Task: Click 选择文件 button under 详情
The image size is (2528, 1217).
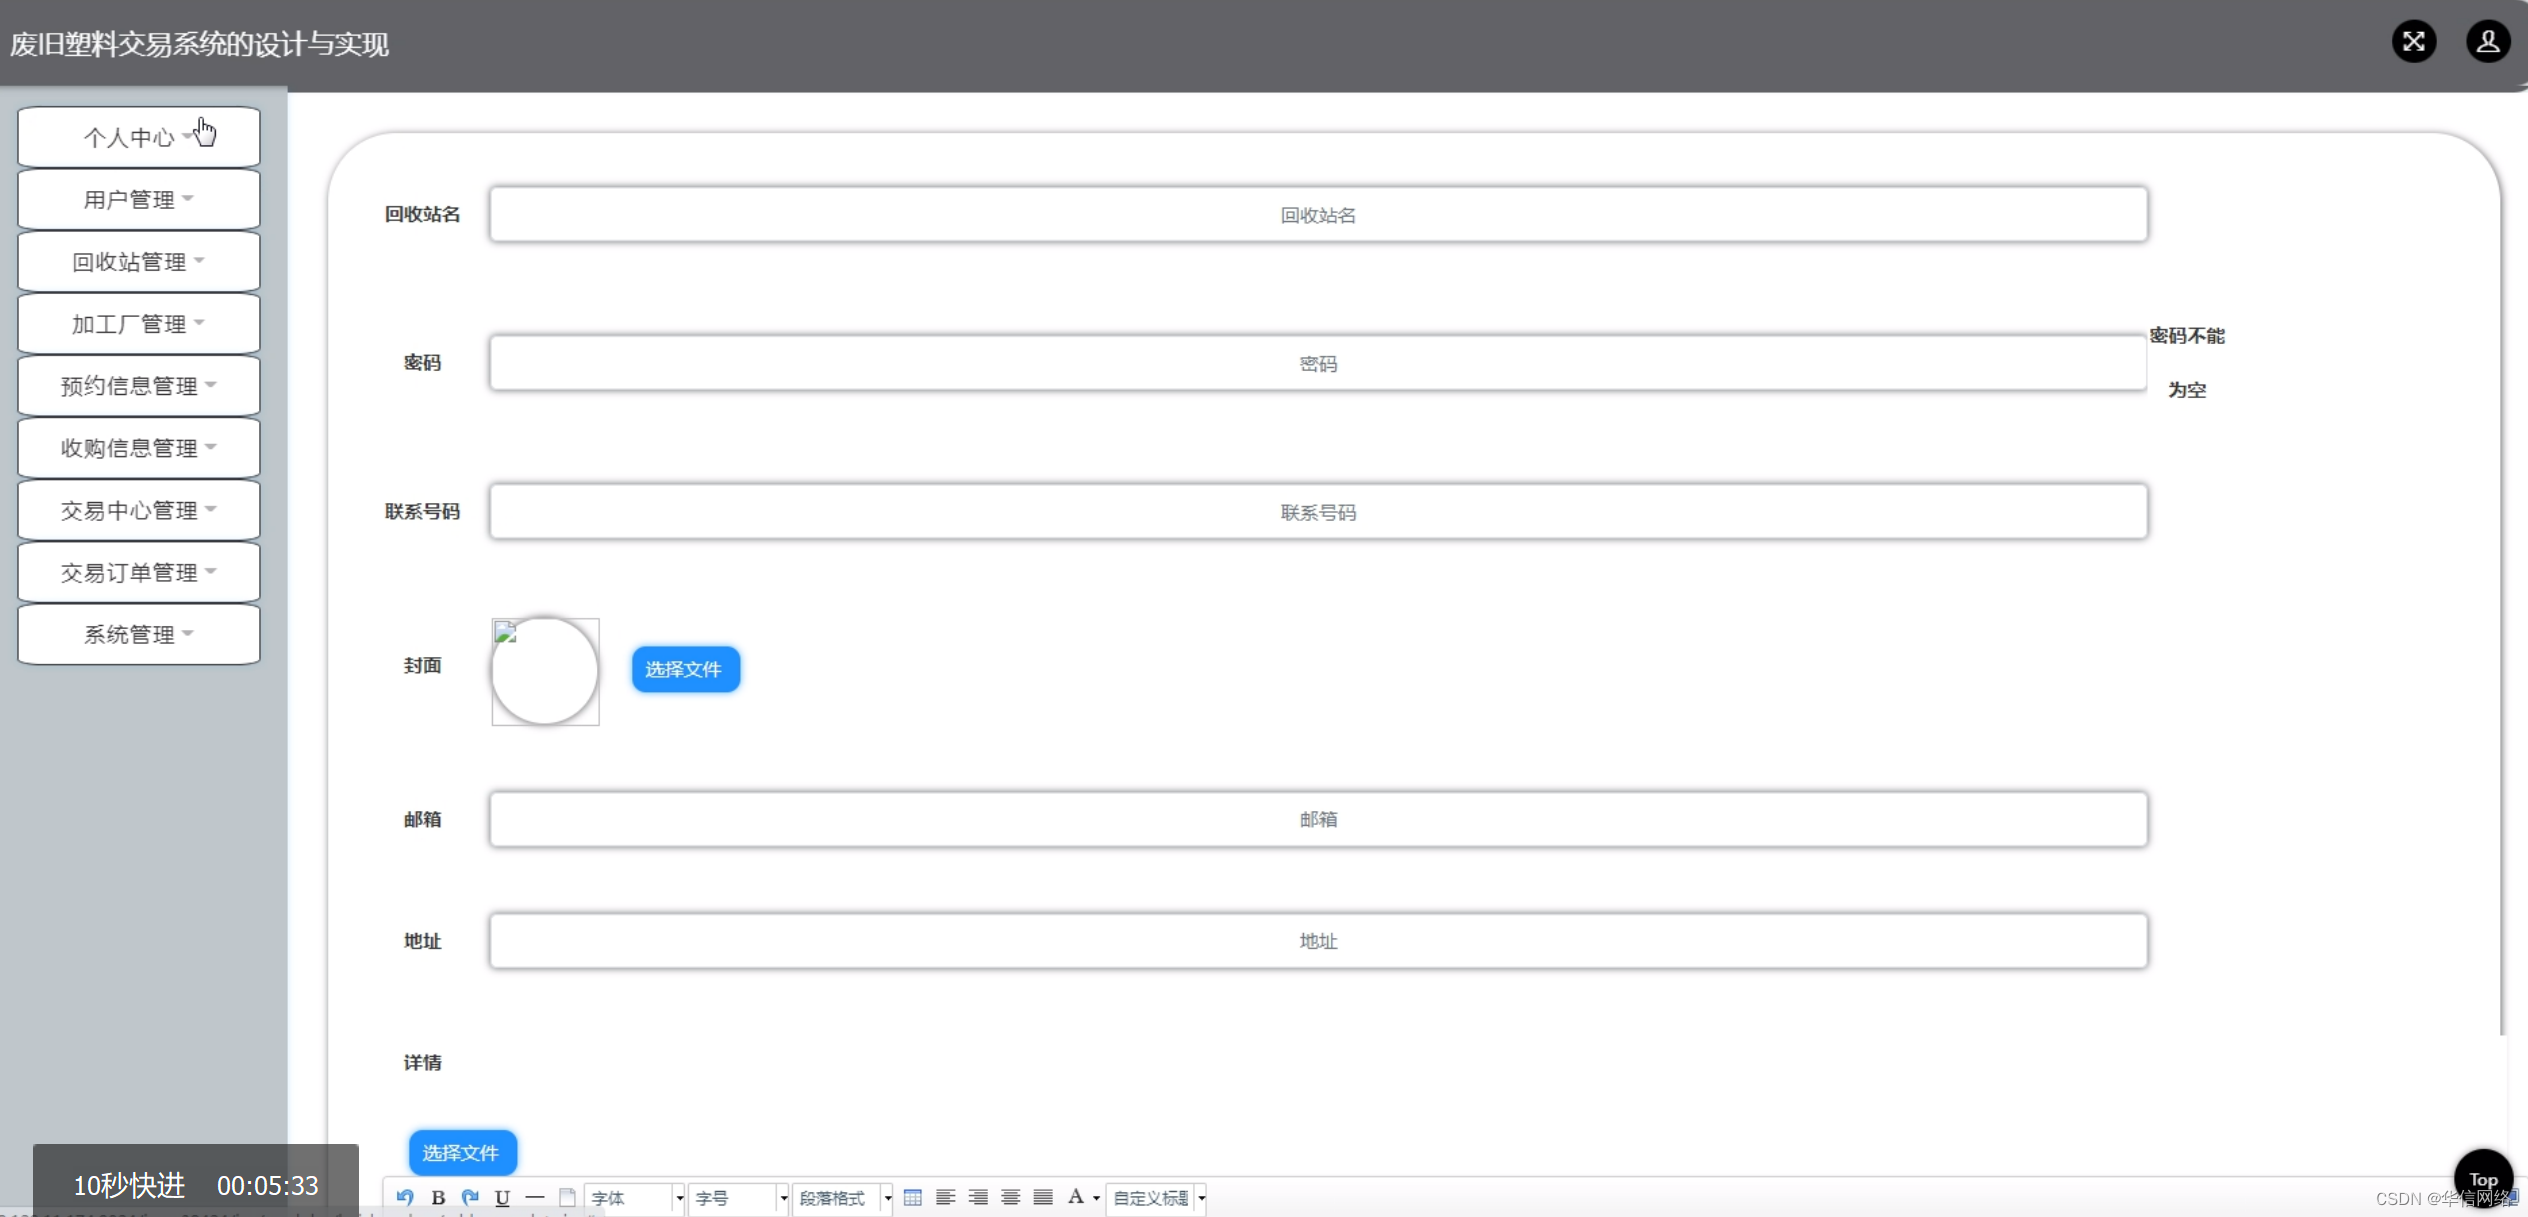Action: point(462,1152)
